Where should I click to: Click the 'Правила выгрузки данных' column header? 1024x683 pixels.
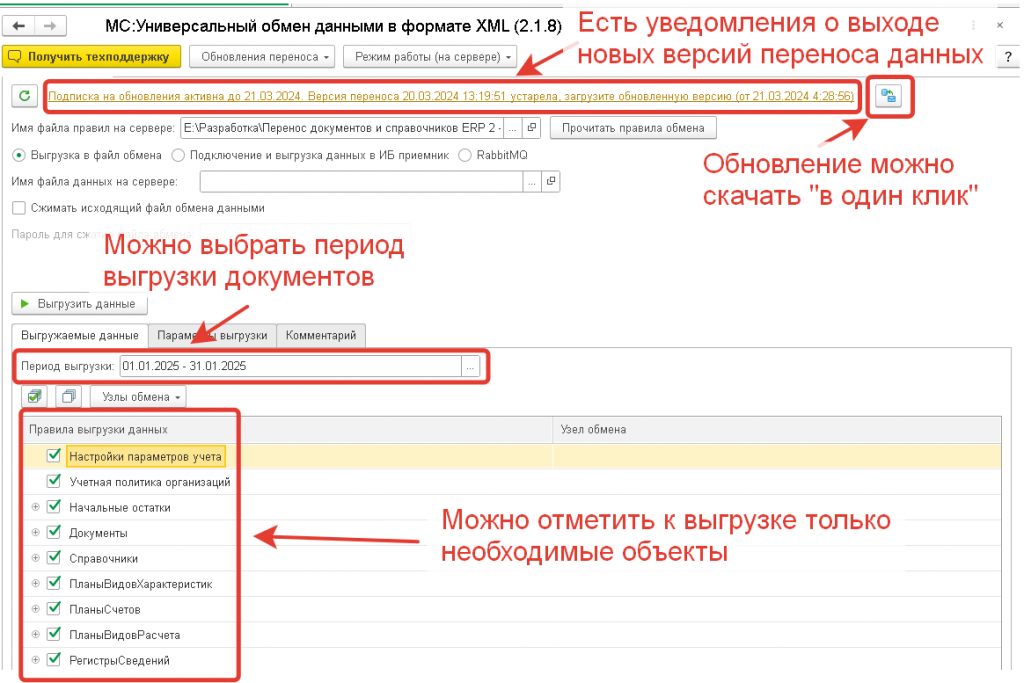(x=287, y=430)
